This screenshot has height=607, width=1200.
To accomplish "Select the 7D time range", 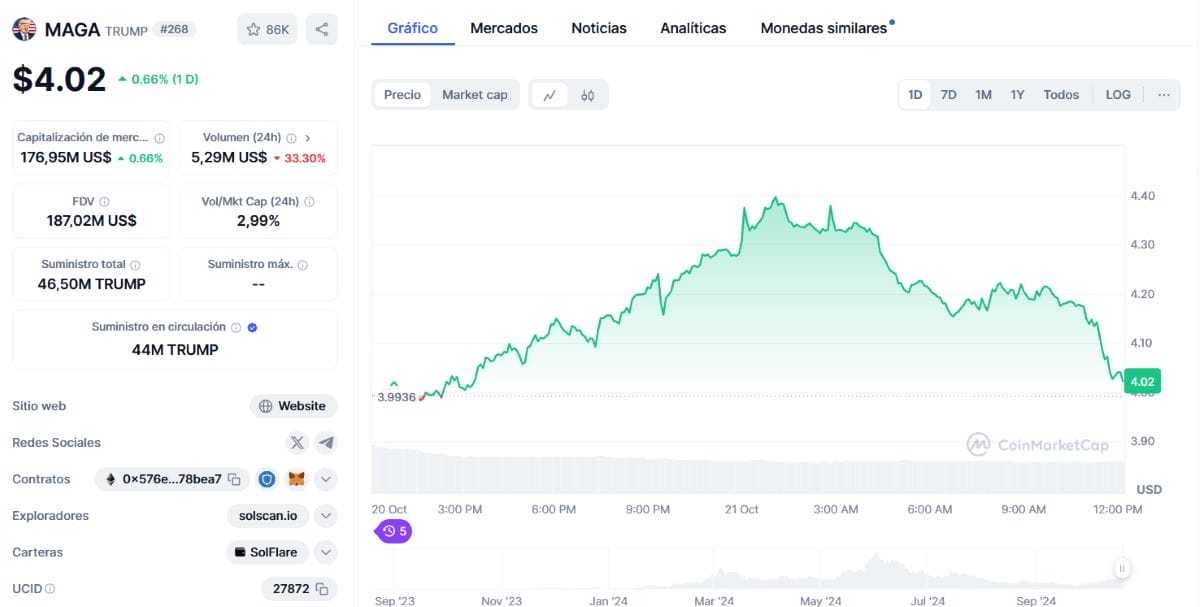I will click(x=948, y=95).
